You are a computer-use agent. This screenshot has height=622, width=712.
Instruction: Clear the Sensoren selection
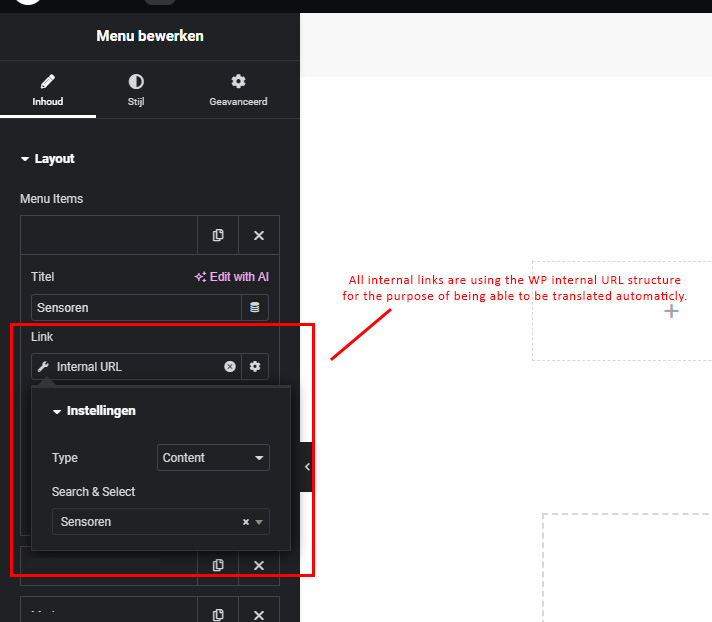pyautogui.click(x=246, y=522)
